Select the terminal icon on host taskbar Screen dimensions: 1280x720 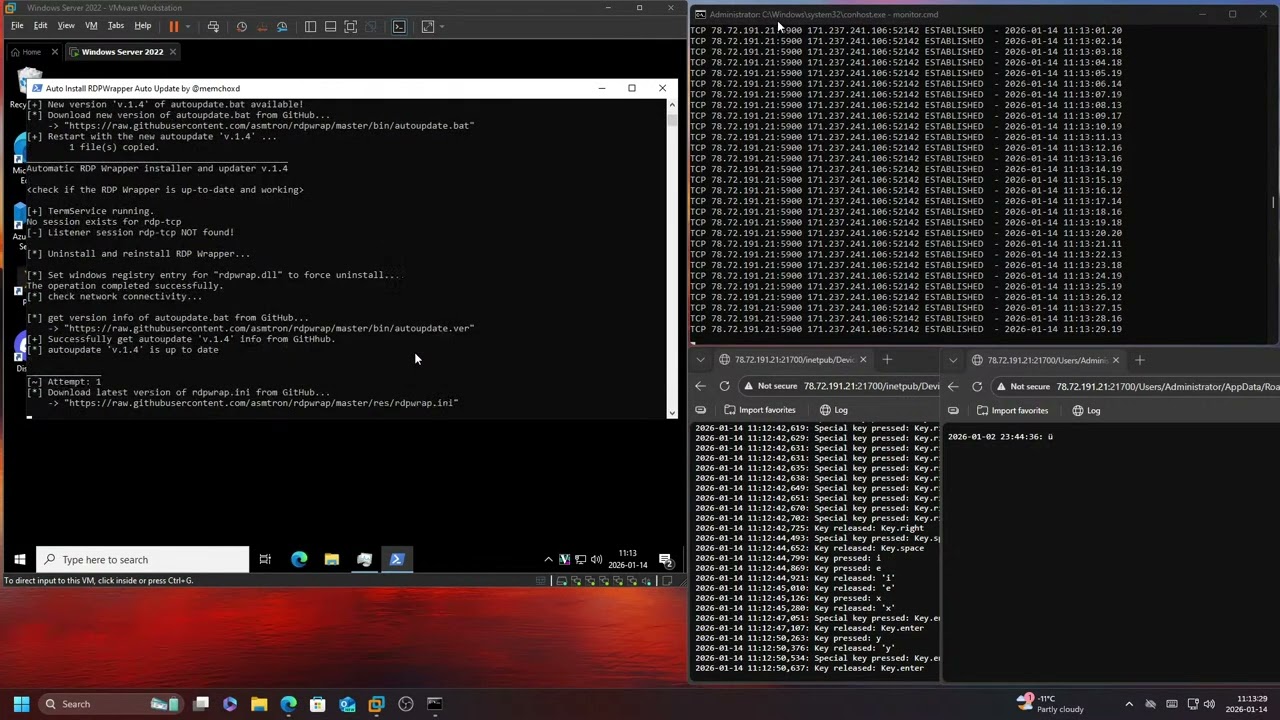pyautogui.click(x=434, y=704)
